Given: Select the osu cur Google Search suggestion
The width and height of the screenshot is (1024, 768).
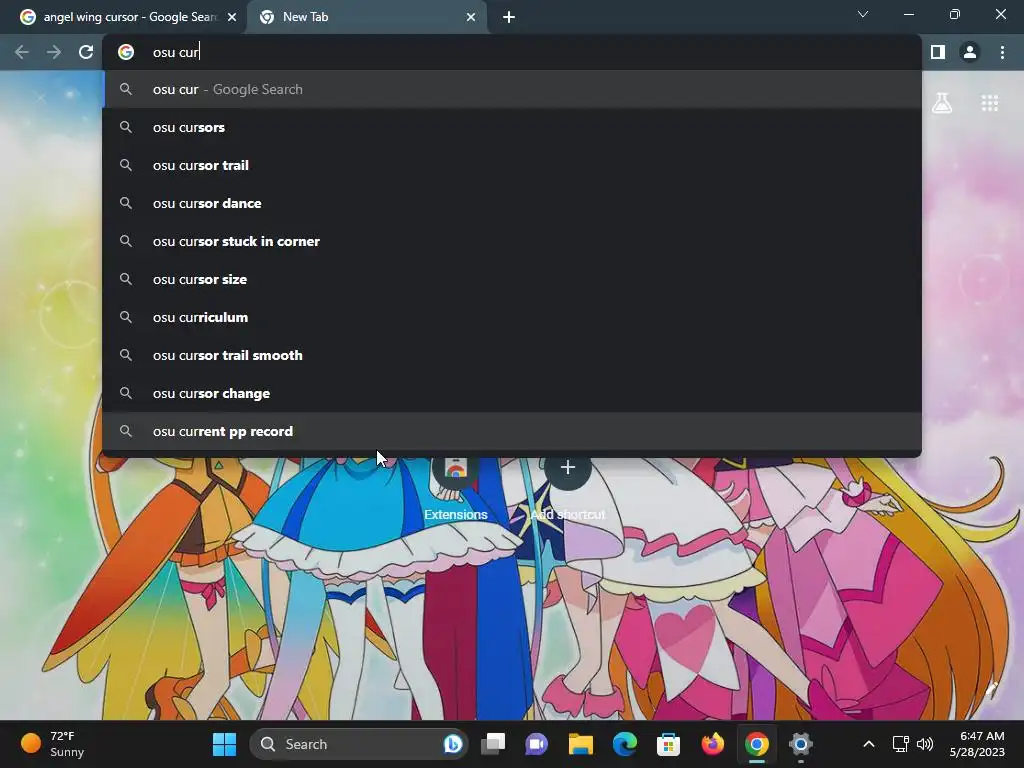Looking at the screenshot, I should pos(513,89).
